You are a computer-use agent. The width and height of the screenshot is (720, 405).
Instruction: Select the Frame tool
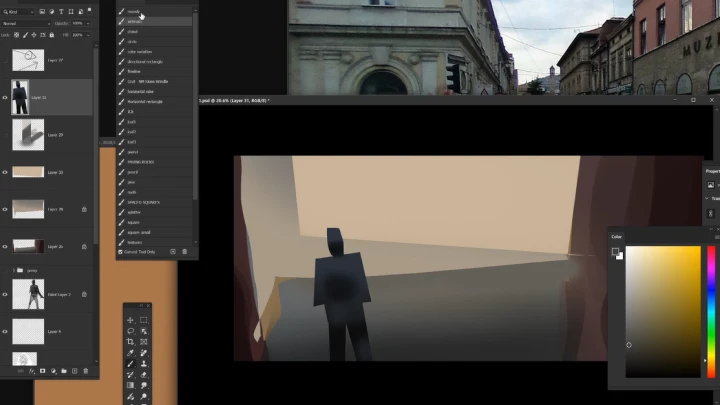[x=144, y=342]
